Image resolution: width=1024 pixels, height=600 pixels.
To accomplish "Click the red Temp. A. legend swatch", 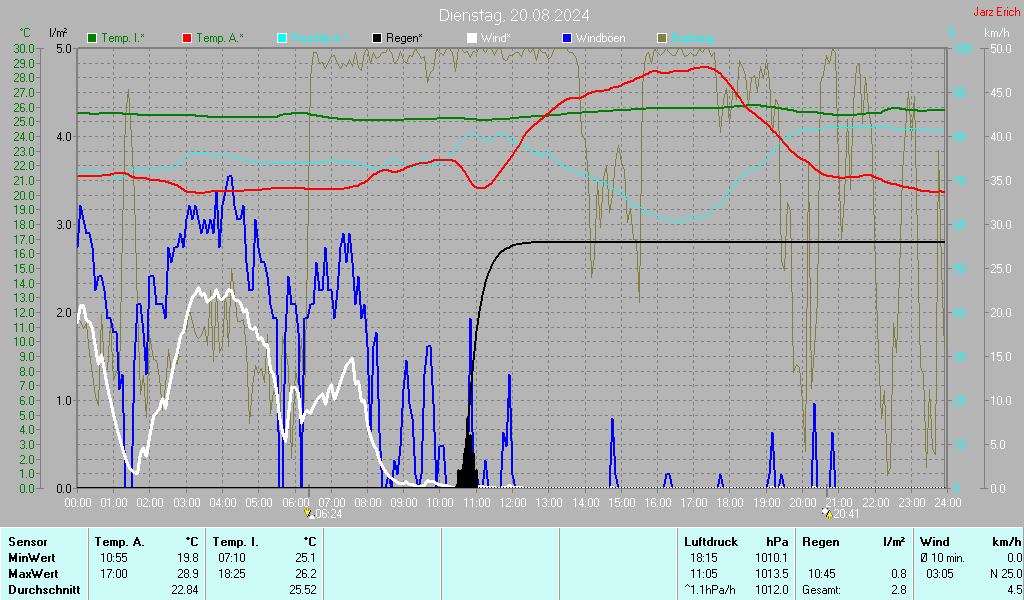I will click(x=187, y=38).
